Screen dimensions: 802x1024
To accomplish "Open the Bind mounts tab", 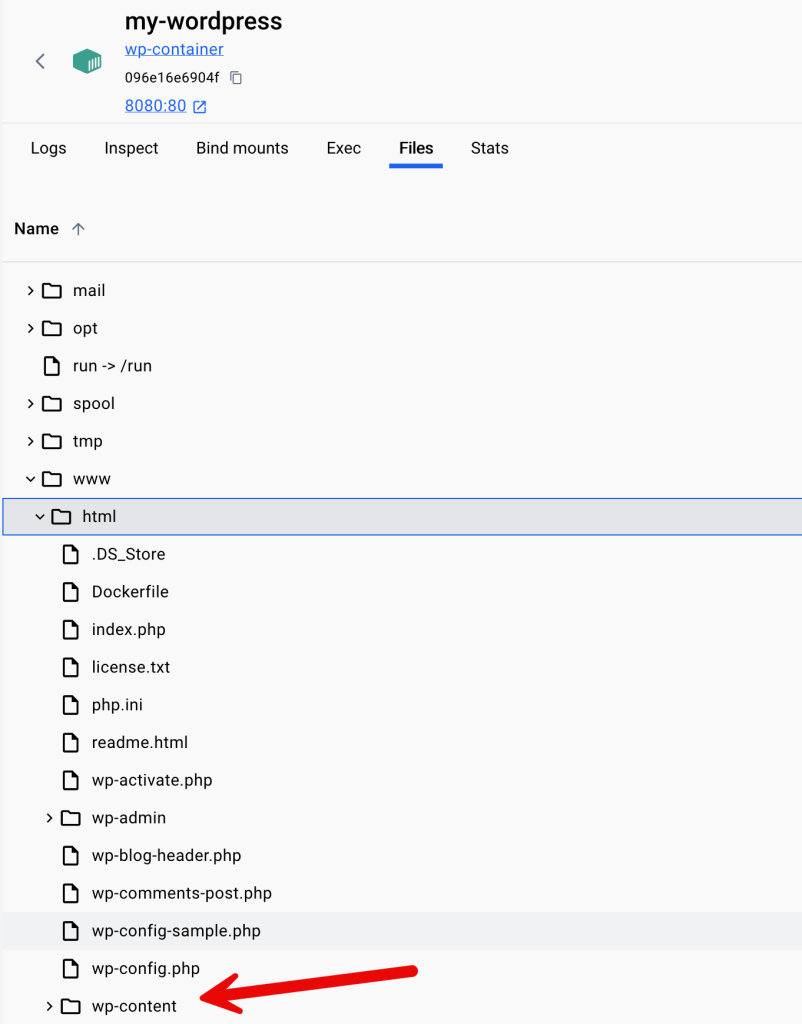I will click(242, 148).
